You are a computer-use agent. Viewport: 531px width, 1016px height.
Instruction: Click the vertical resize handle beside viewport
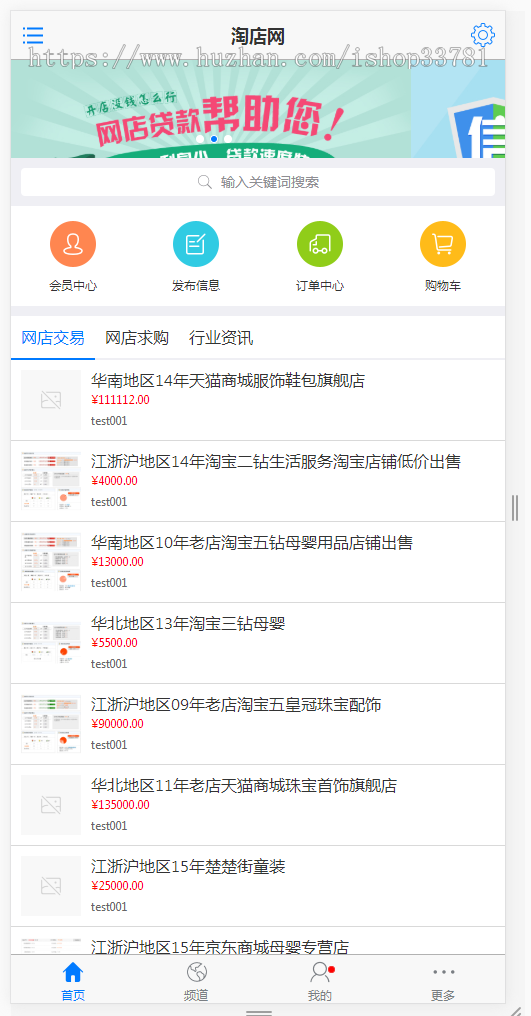point(515,508)
